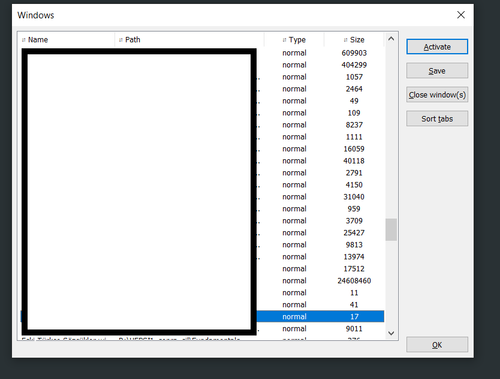Click the size value 40118

click(x=354, y=161)
